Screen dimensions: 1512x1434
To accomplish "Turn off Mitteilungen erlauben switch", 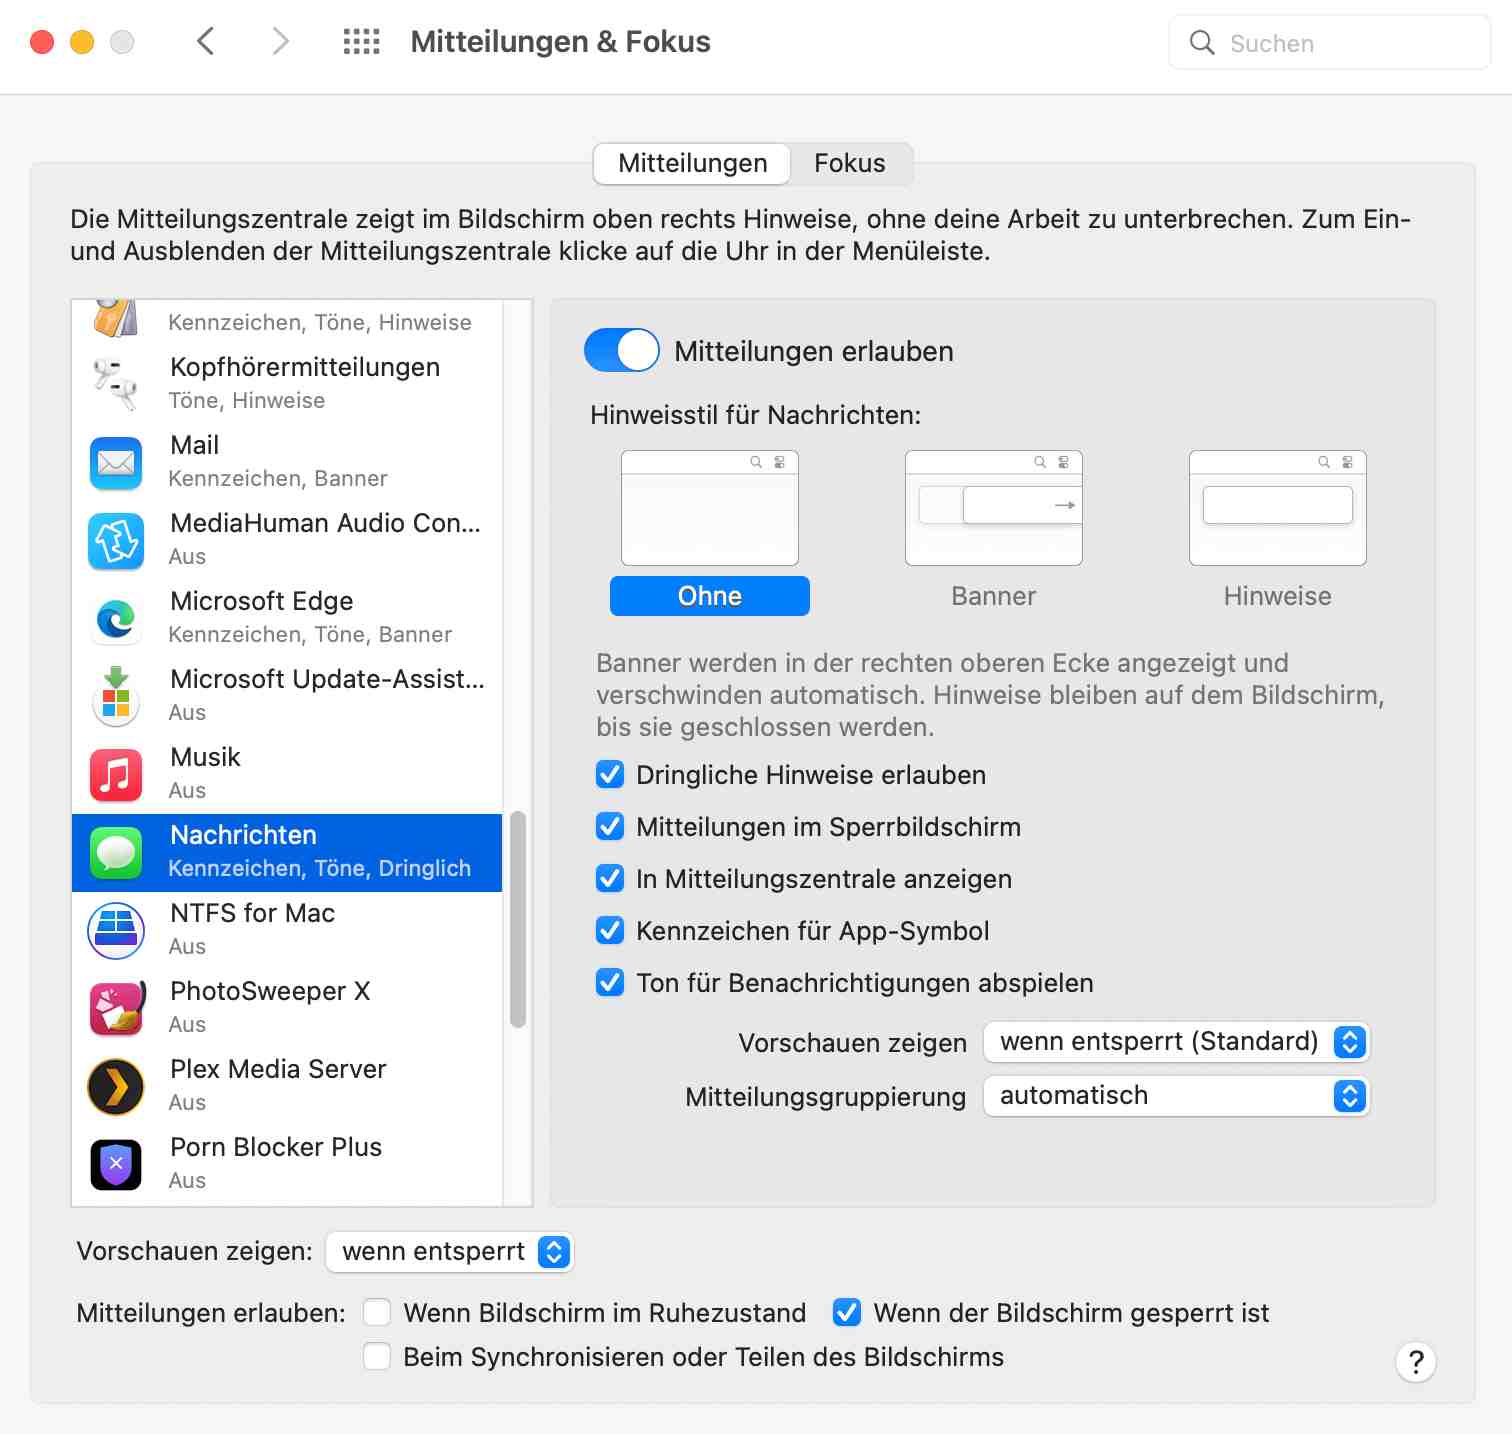I will point(622,351).
